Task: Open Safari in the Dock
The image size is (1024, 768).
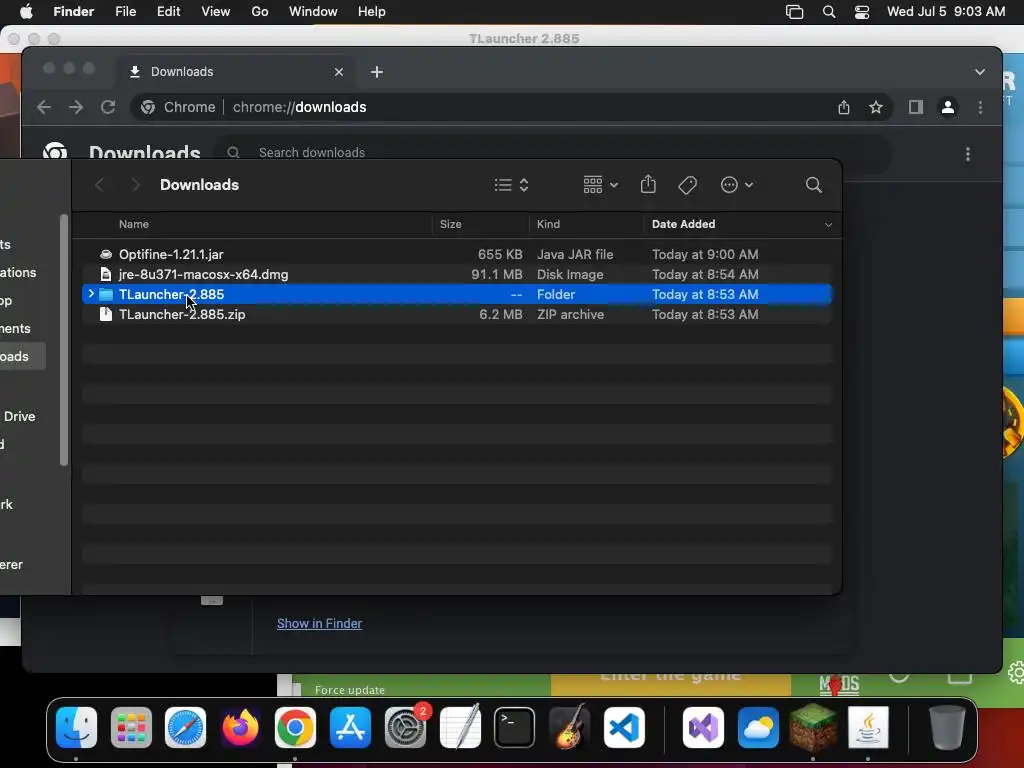Action: [x=185, y=727]
